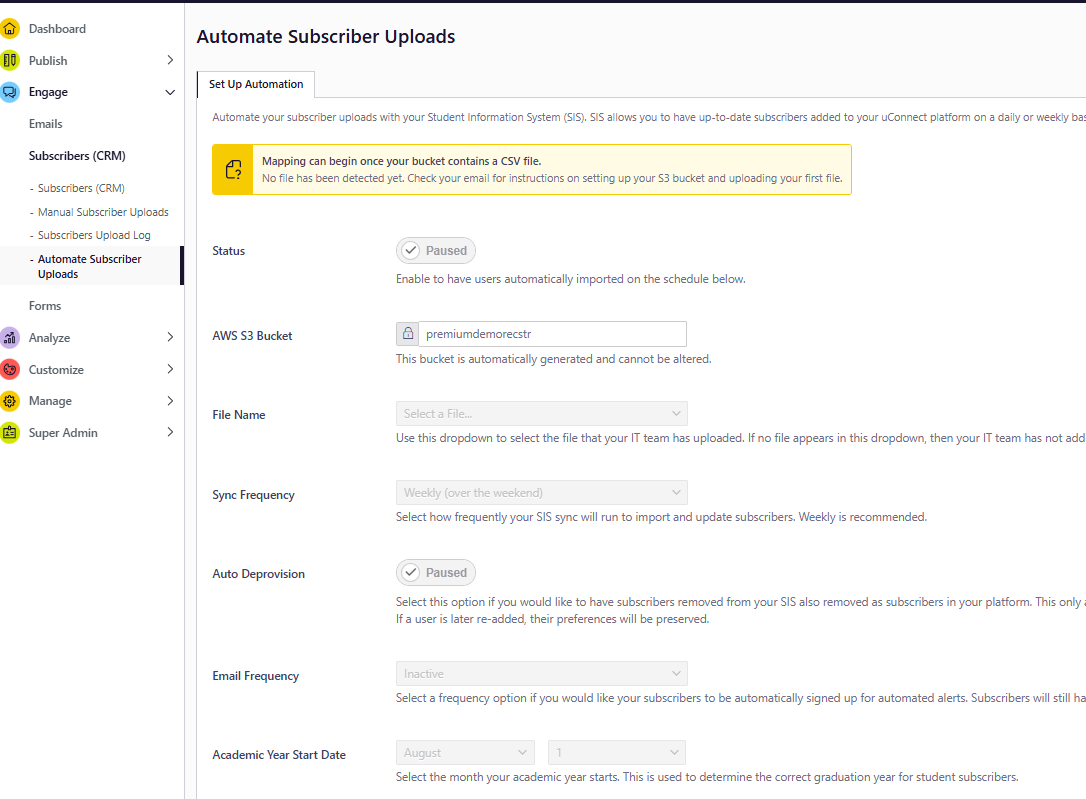The image size is (1086, 799).
Task: Open the Academic Year start month dropdown
Action: [464, 751]
